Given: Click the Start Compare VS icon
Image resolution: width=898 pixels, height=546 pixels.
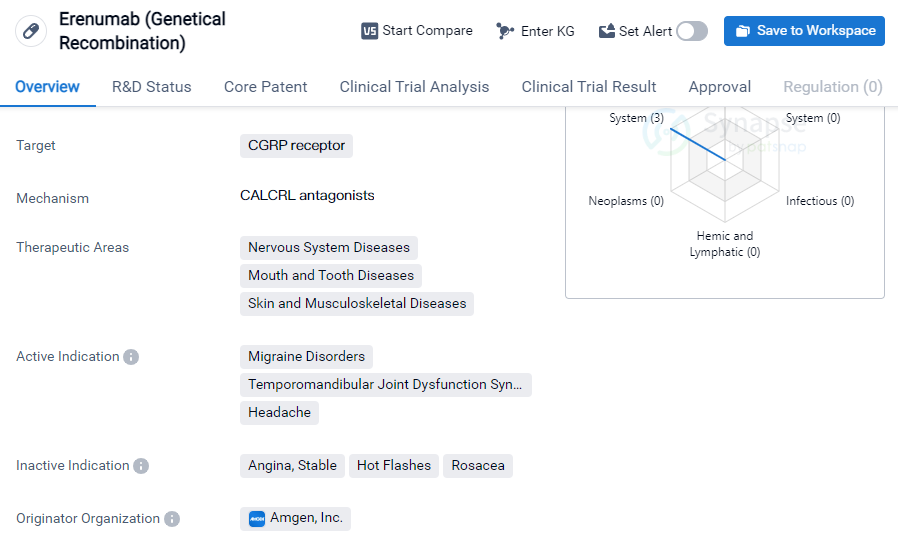Looking at the screenshot, I should [x=370, y=31].
